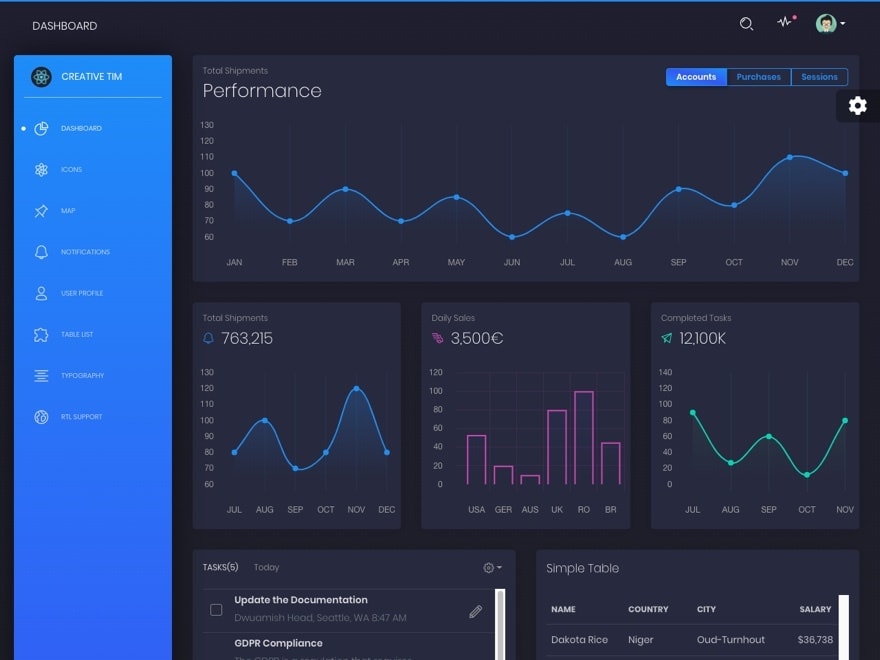The width and height of the screenshot is (880, 660).
Task: Click the Creative Tim logo icon
Action: point(41,77)
